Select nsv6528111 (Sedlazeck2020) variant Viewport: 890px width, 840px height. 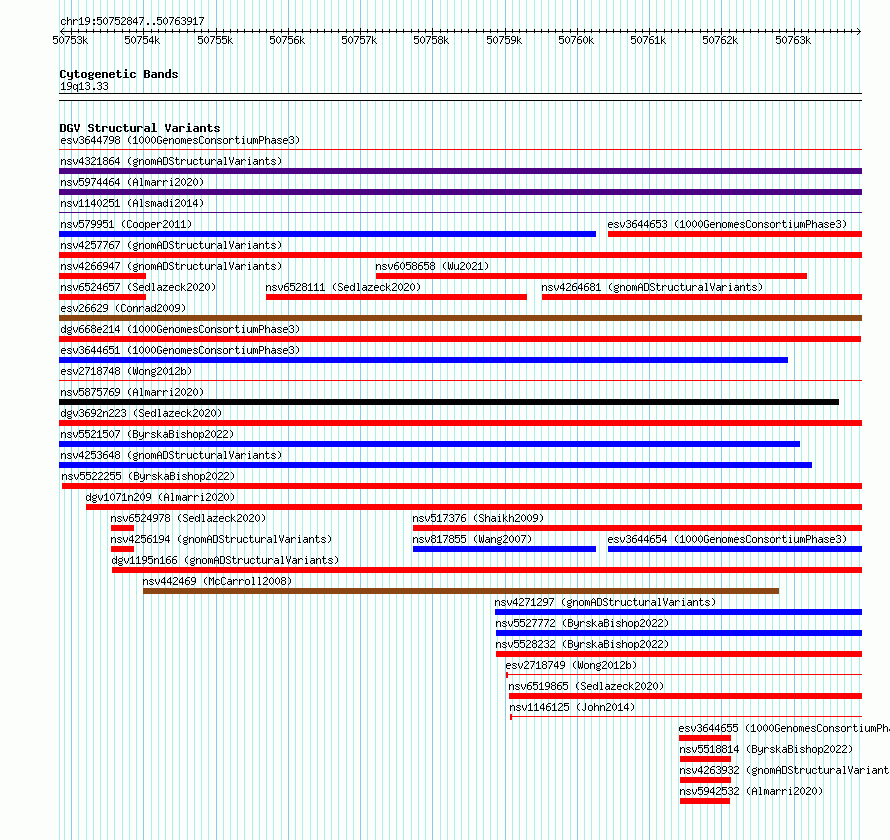[343, 287]
